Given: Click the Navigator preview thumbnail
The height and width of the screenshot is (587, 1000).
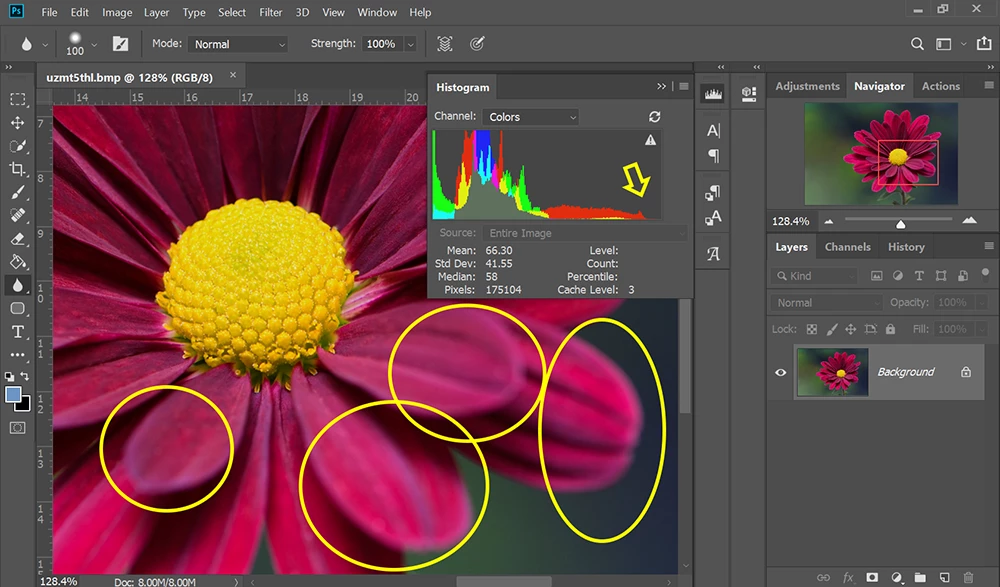Looking at the screenshot, I should tap(881, 154).
